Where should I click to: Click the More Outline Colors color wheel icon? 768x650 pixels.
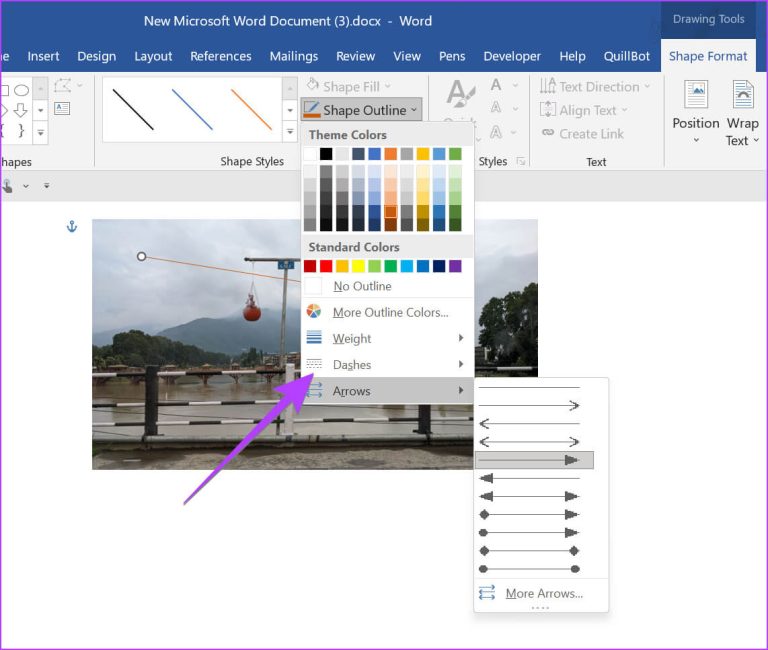point(314,312)
